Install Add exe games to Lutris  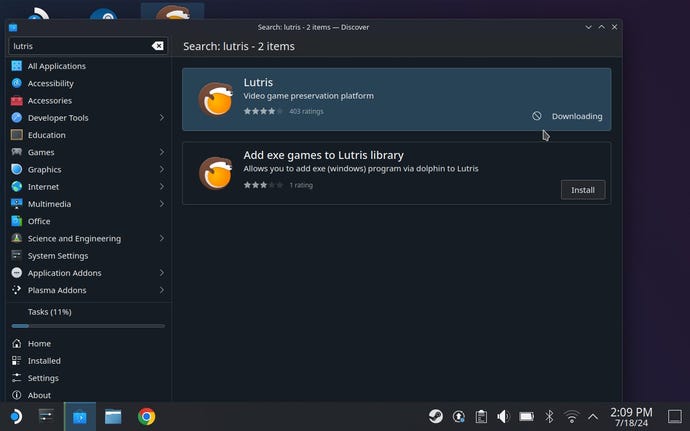click(582, 189)
